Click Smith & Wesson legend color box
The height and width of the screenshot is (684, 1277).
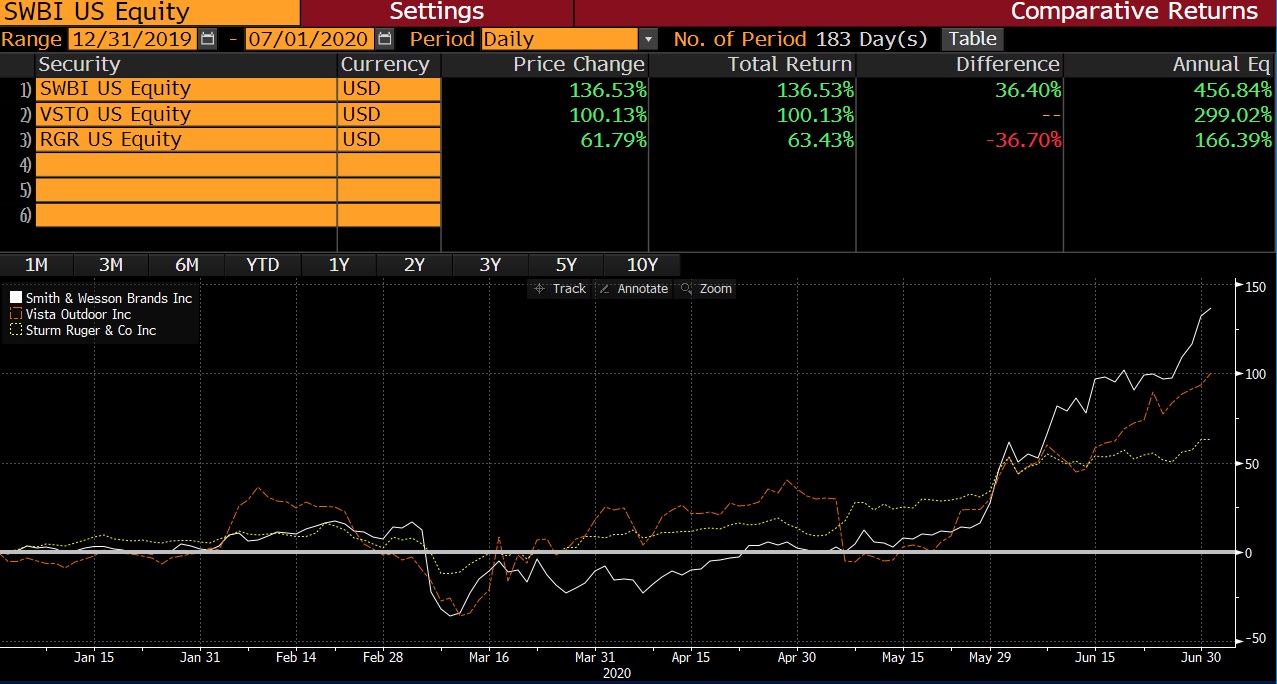click(x=15, y=298)
